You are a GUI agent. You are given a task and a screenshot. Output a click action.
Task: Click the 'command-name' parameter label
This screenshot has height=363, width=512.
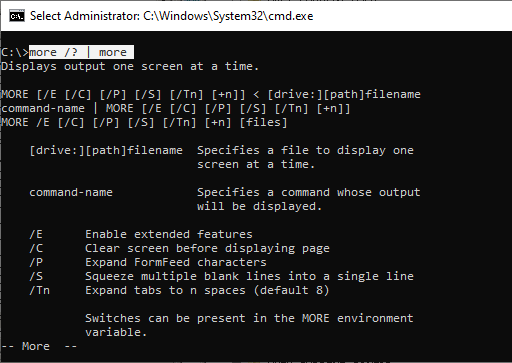pos(71,192)
